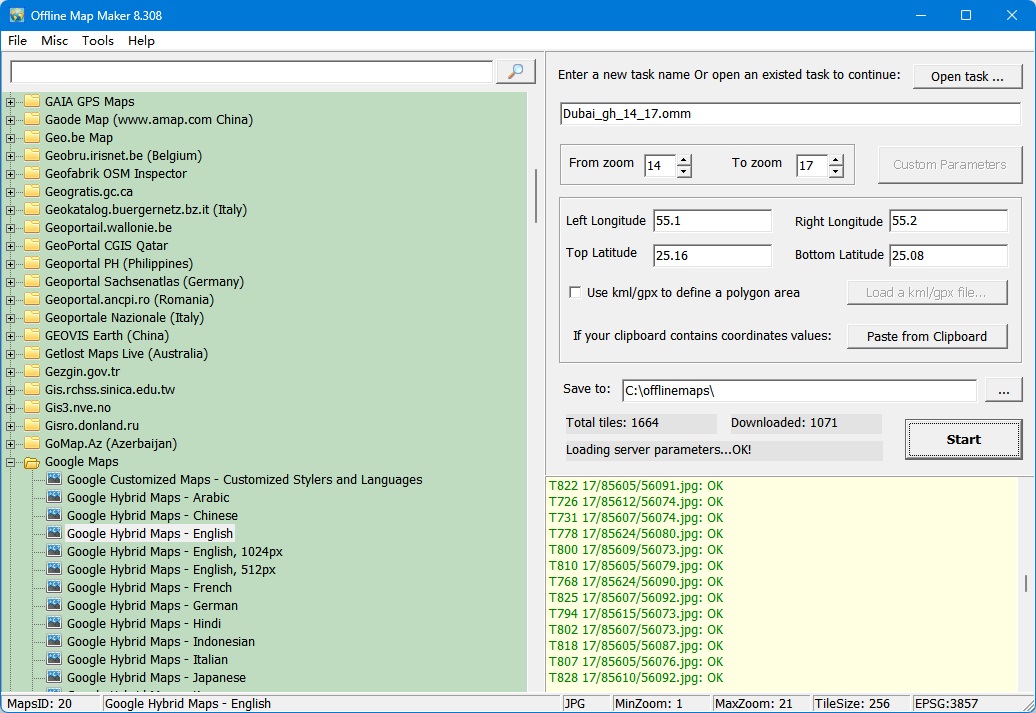
Task: Decrease the To zoom value
Action: tap(836, 171)
